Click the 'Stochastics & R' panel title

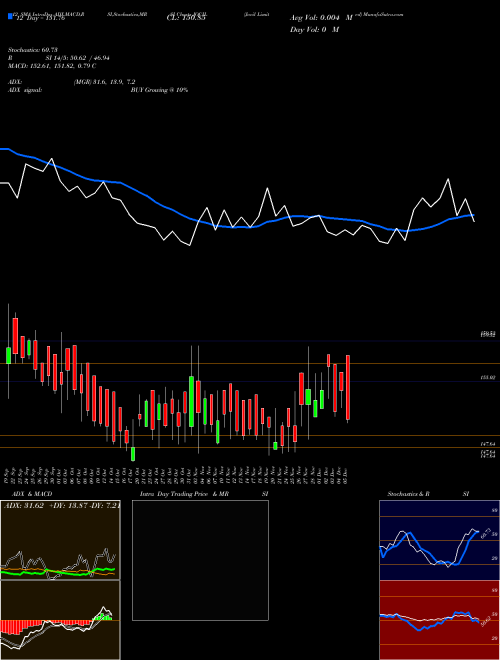[409, 494]
